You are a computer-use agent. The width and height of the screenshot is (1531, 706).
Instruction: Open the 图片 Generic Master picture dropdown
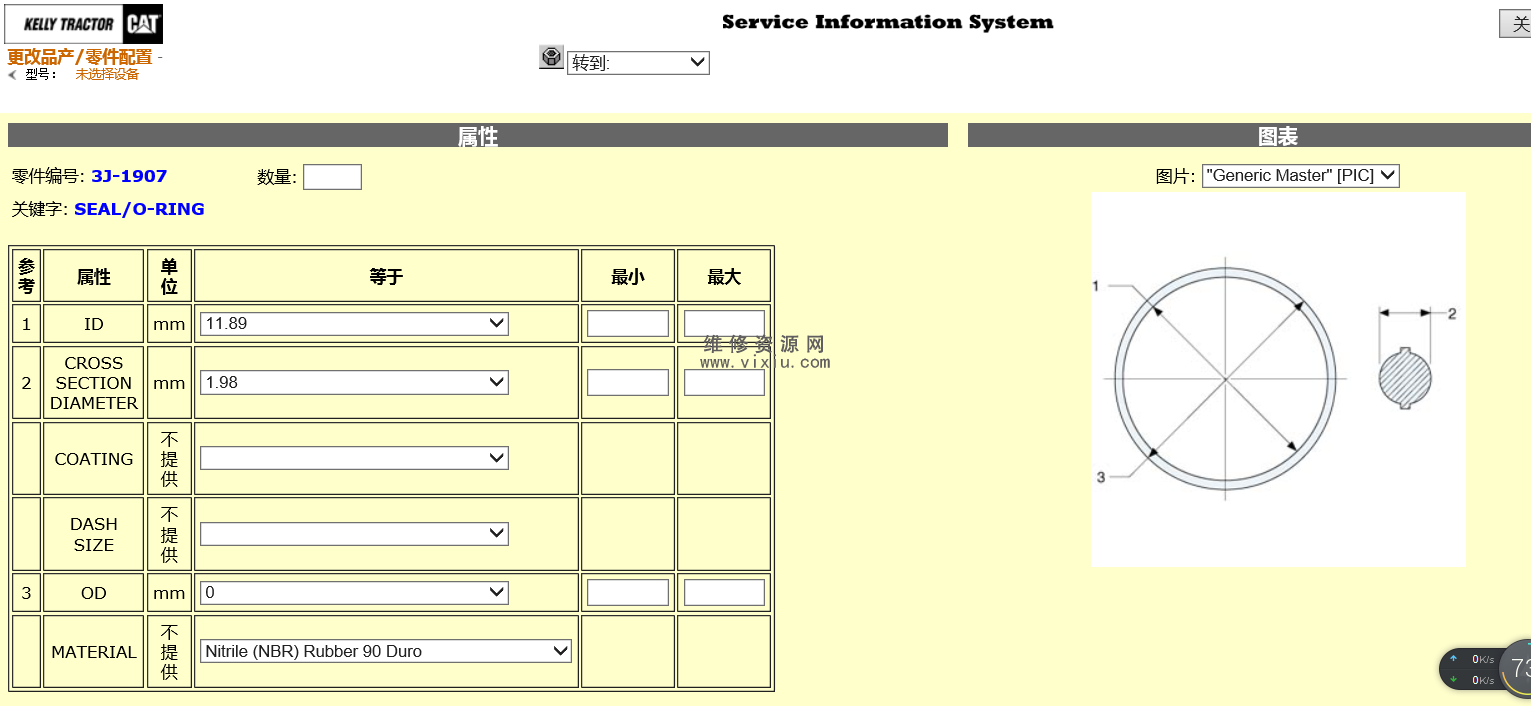[x=1300, y=175]
